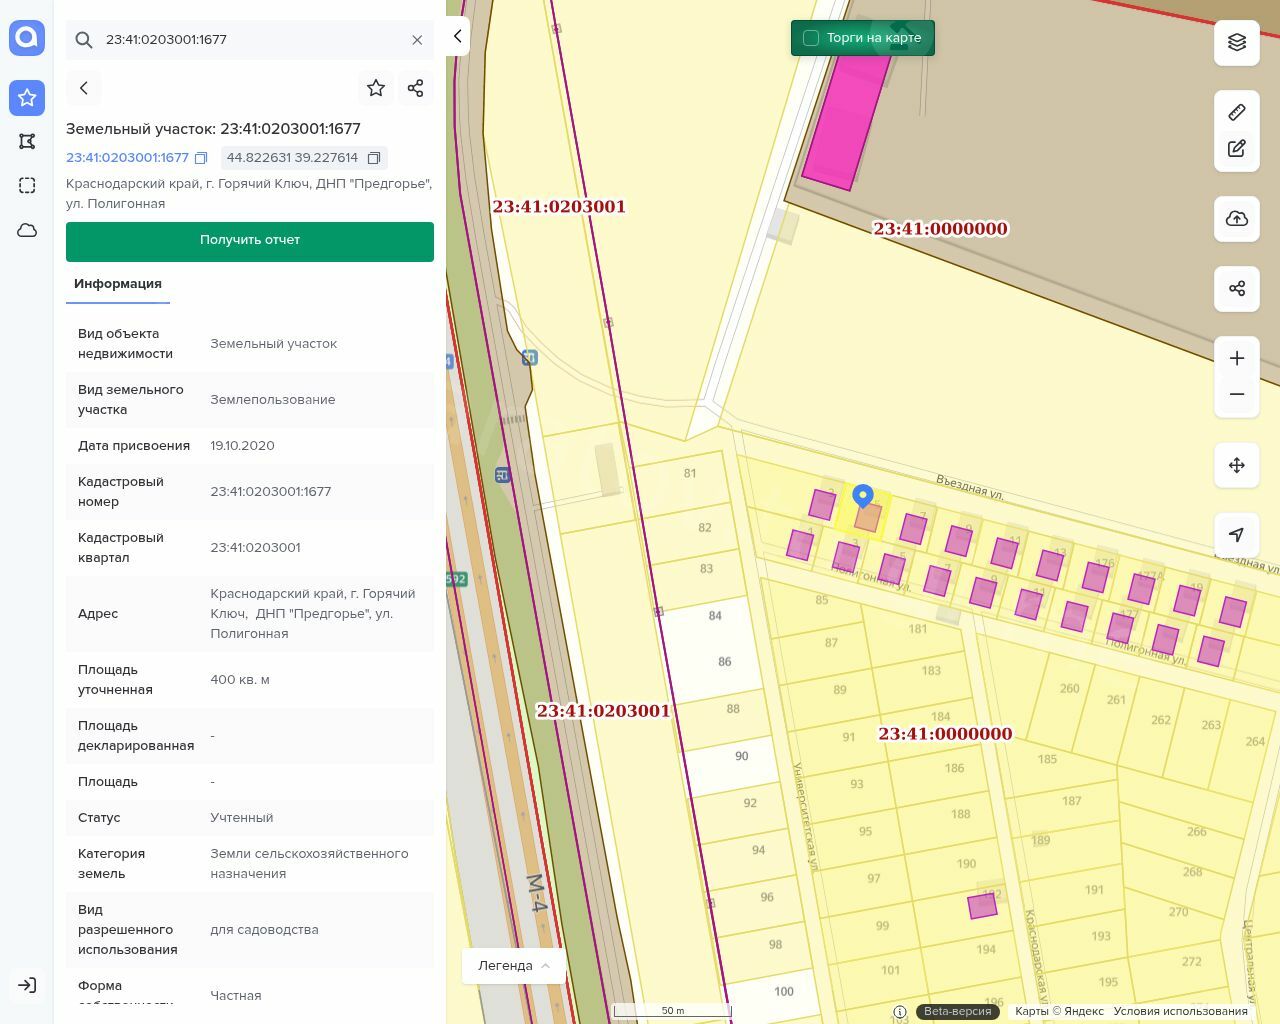Open favorites section in left sidebar
Viewport: 1280px width, 1024px height.
(27, 97)
